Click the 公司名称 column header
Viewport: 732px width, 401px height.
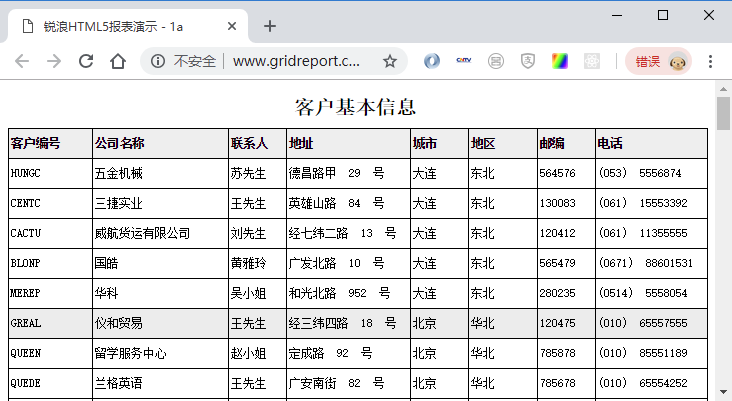pos(161,143)
